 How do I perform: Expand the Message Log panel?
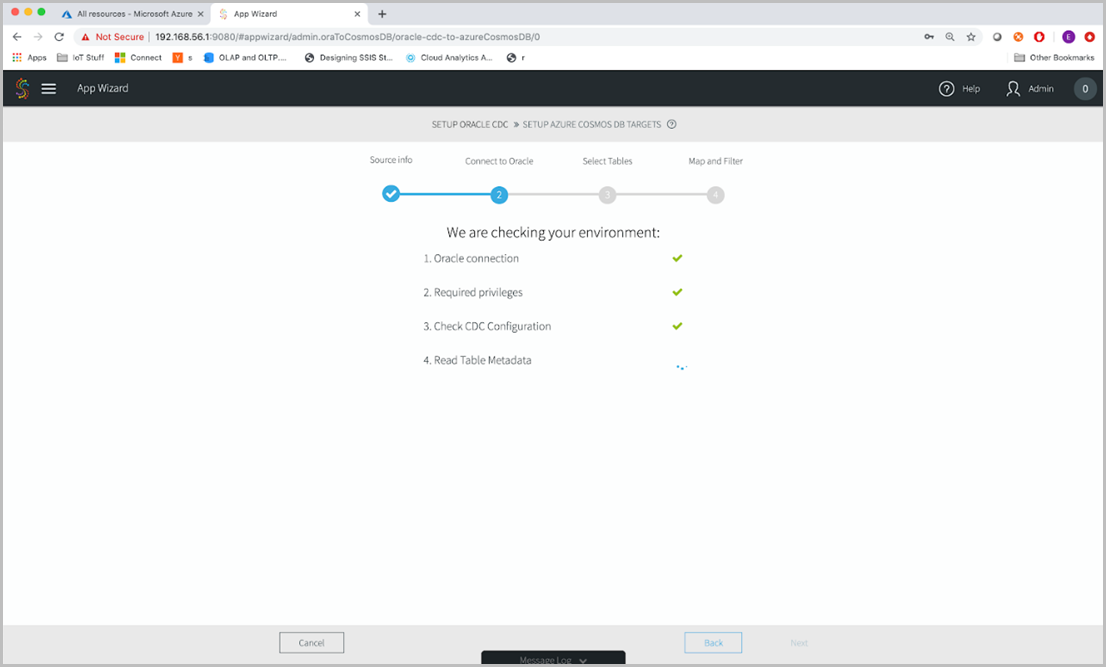pos(553,659)
